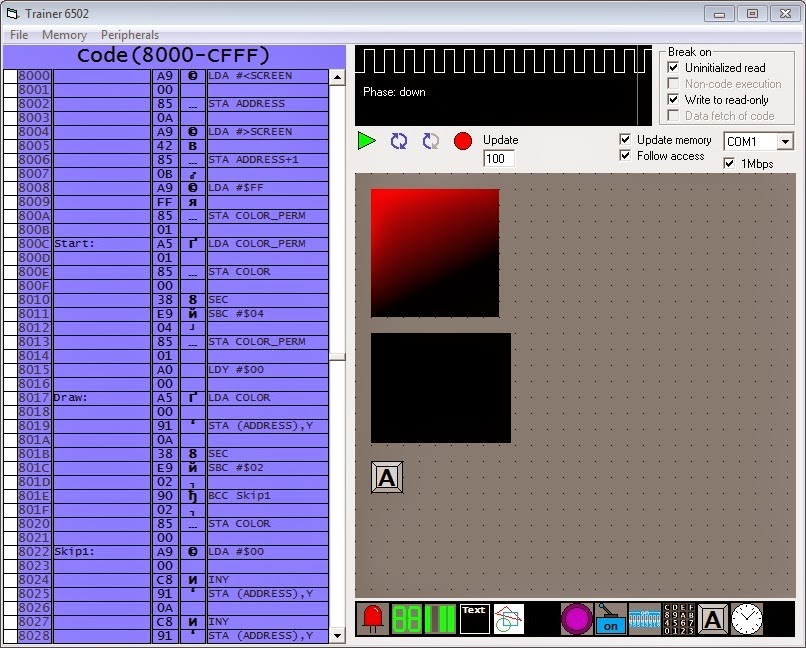
Task: Select the clock peripheral icon
Action: (746, 618)
